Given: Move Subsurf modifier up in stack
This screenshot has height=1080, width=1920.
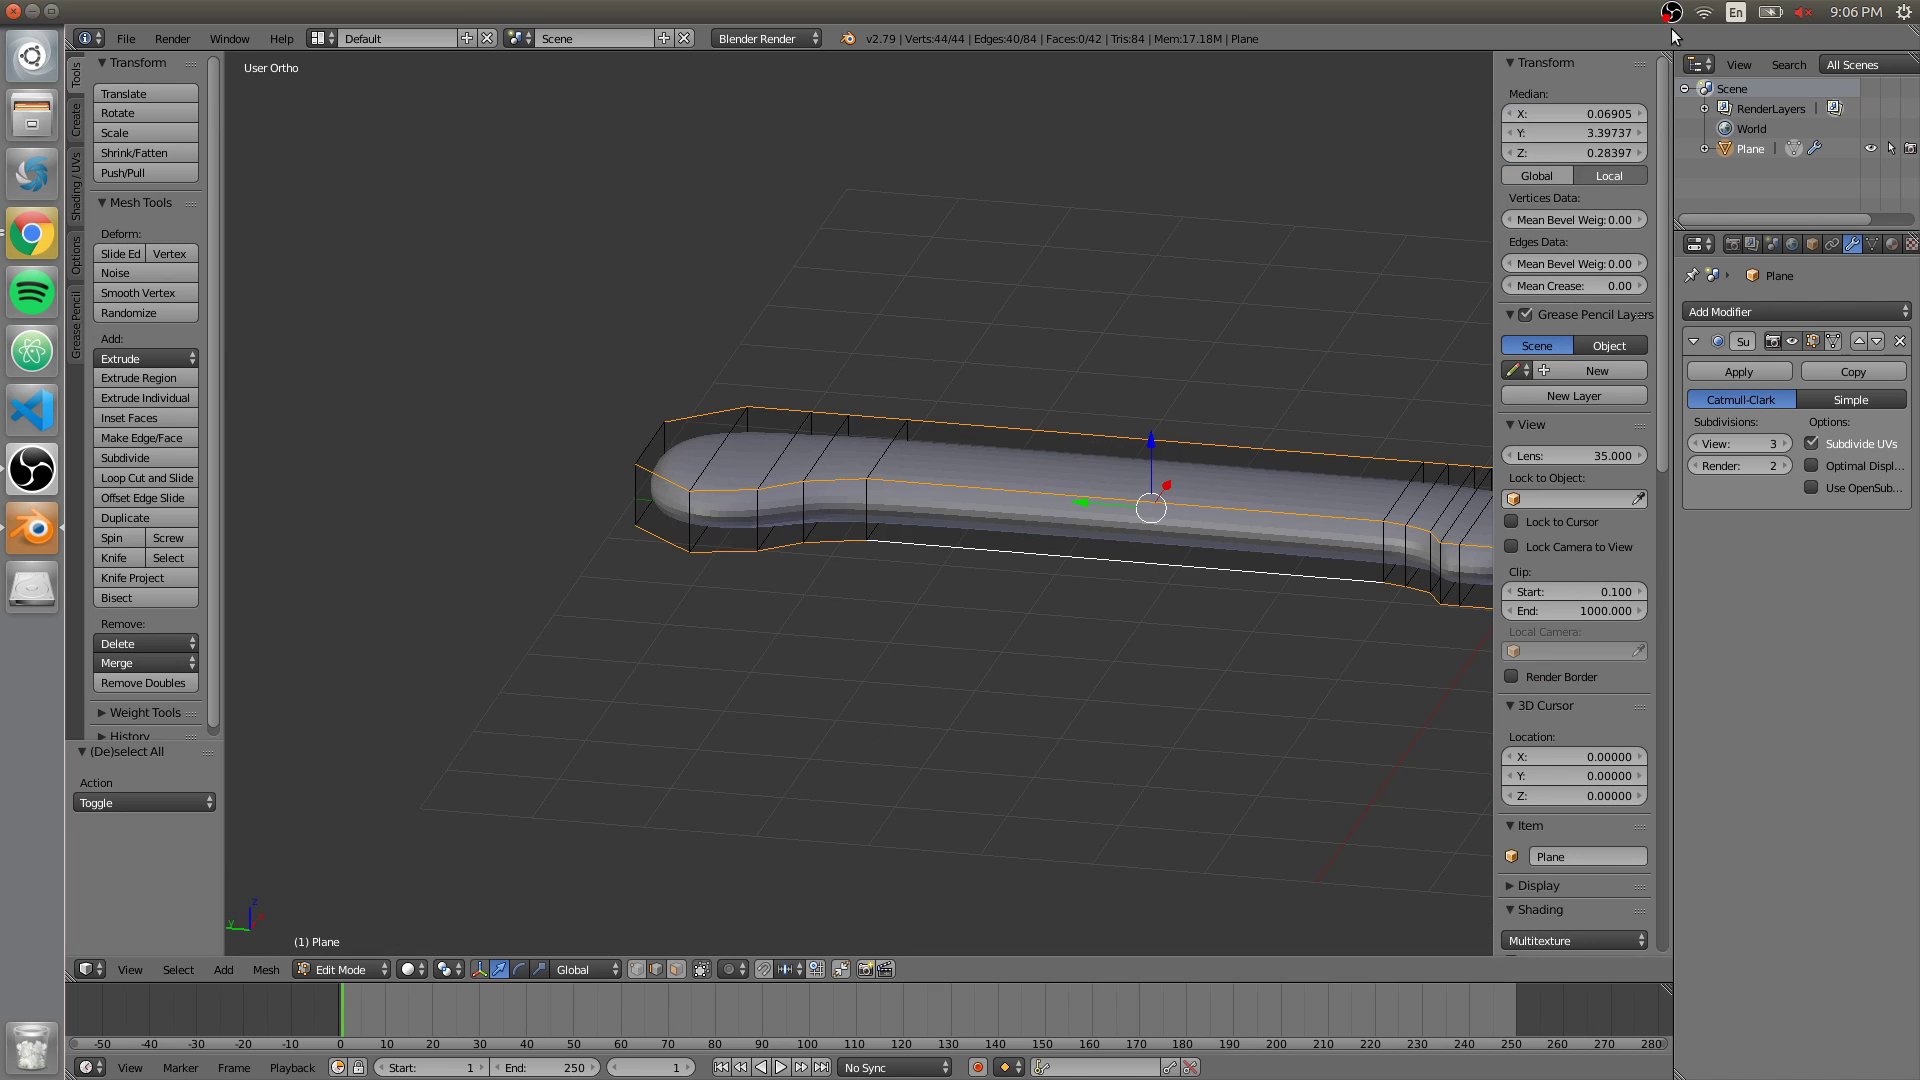Looking at the screenshot, I should pos(1859,341).
